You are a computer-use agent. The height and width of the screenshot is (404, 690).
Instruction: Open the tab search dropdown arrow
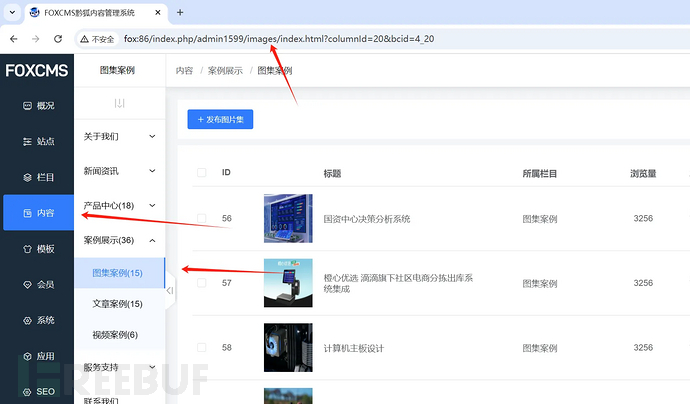(12, 12)
